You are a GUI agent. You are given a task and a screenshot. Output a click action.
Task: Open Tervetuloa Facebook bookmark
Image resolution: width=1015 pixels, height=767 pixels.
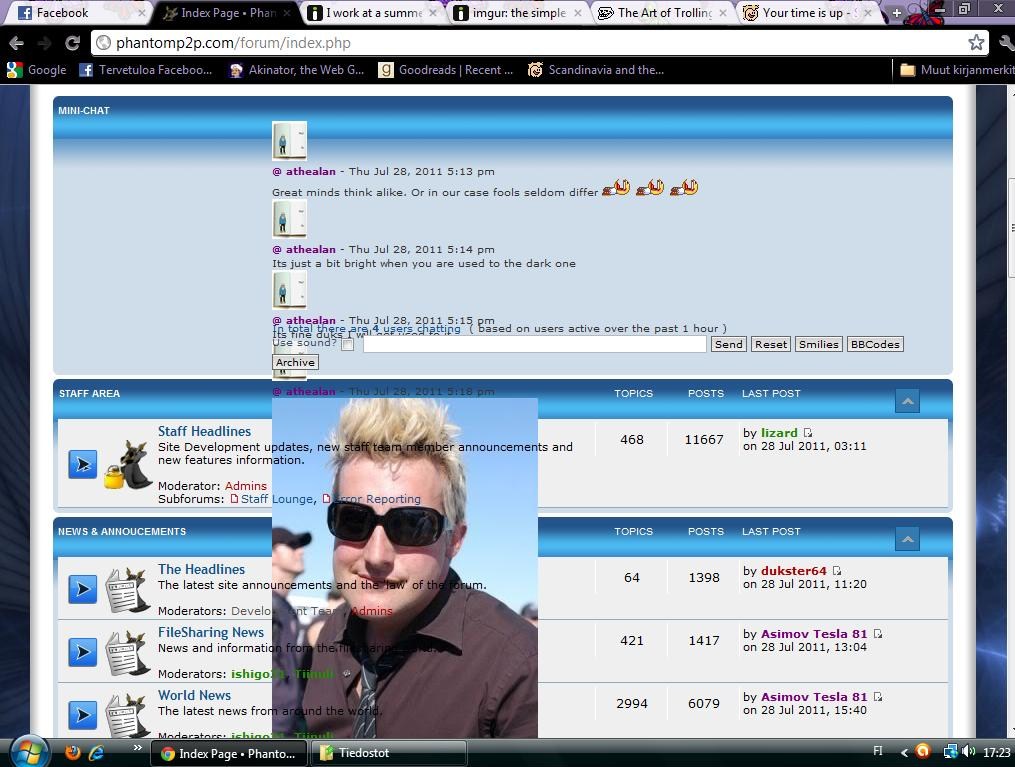coord(146,70)
